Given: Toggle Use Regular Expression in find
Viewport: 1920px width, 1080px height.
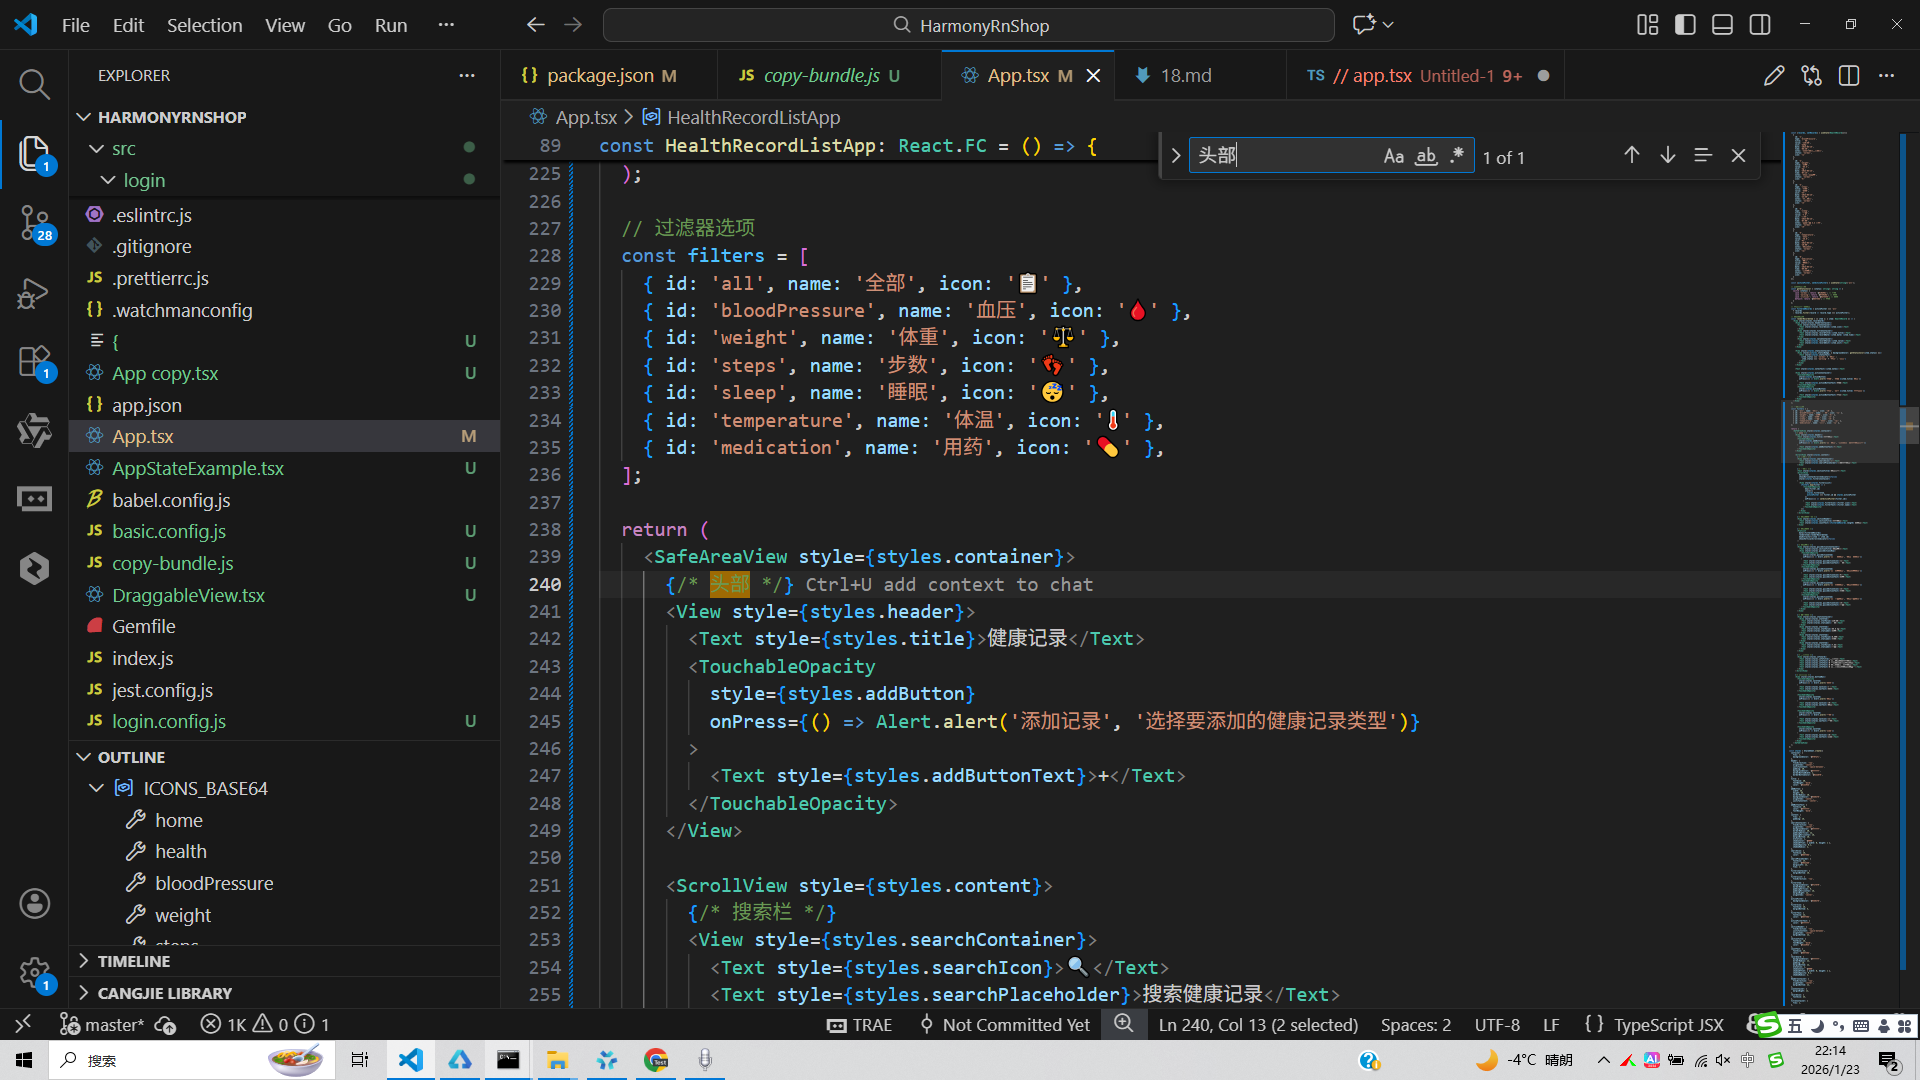Looking at the screenshot, I should (x=1457, y=156).
